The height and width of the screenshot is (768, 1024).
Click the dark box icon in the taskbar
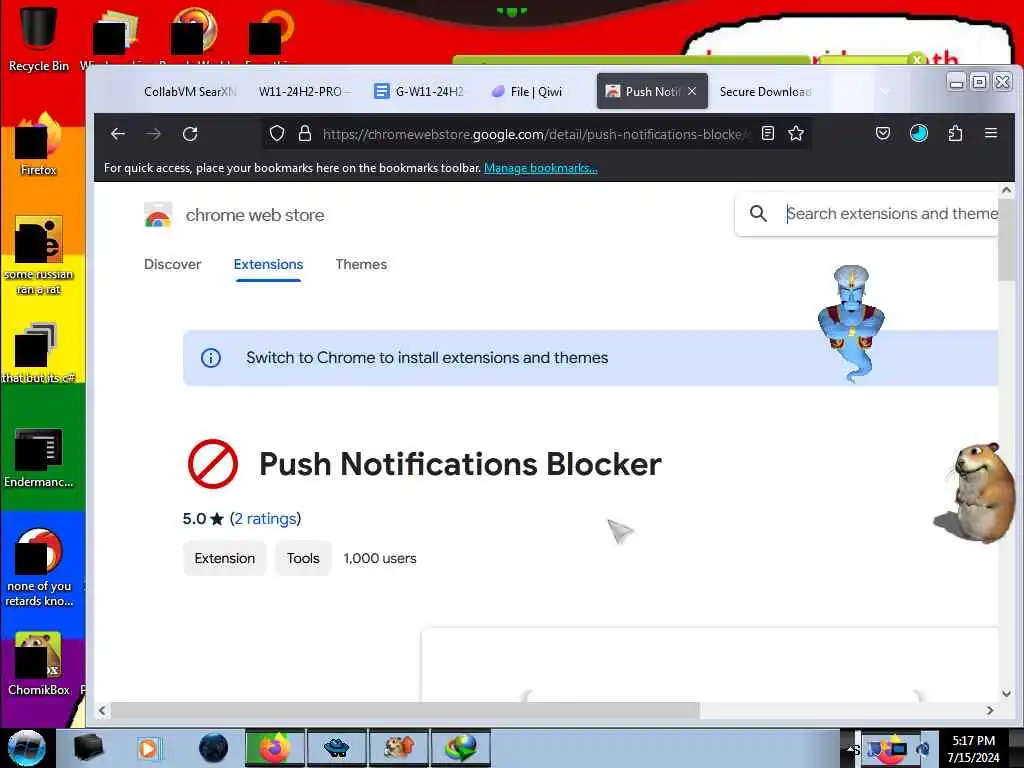click(88, 748)
